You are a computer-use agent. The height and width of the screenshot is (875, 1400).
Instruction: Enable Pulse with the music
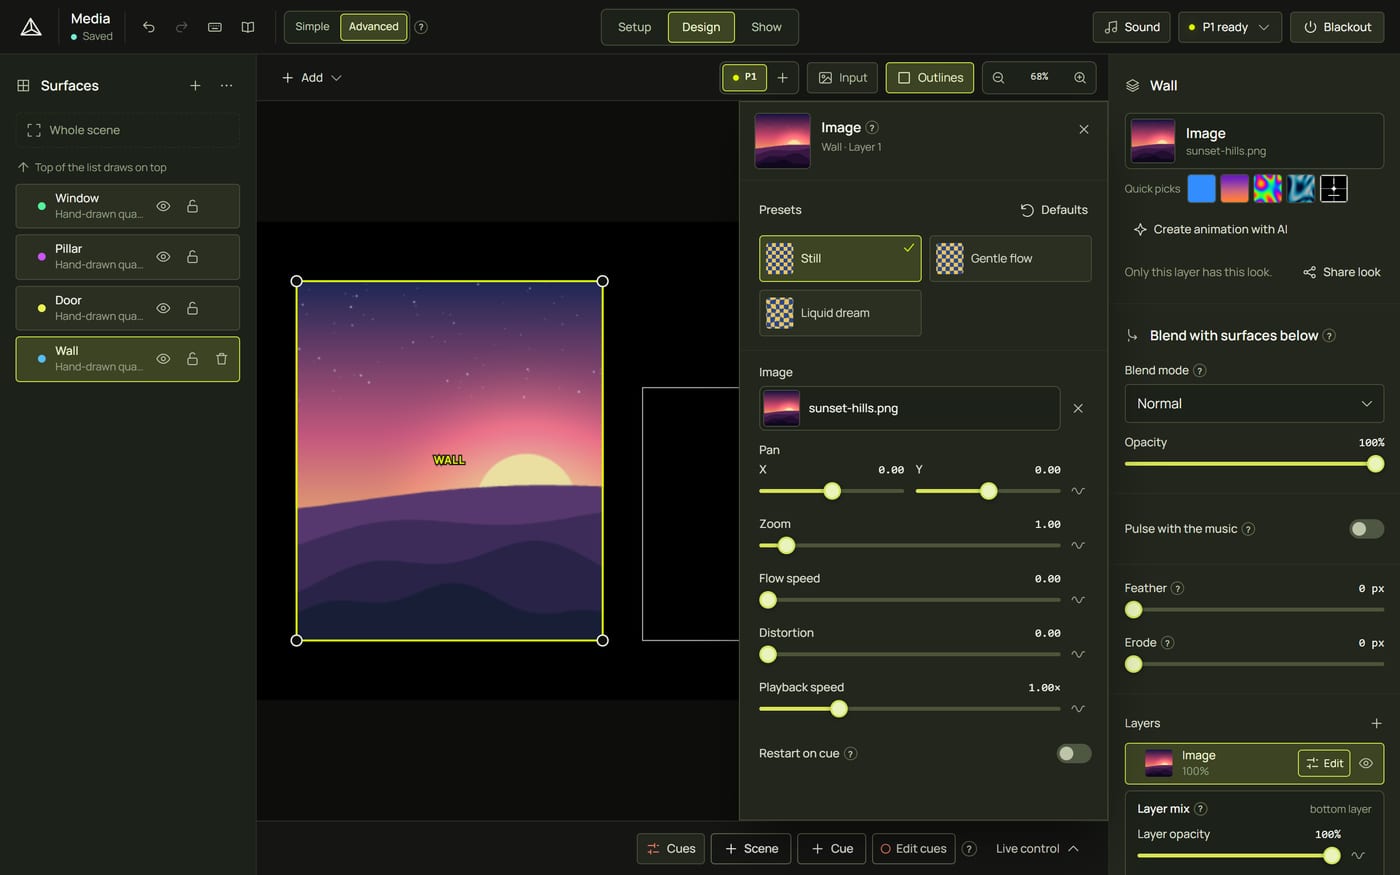1367,529
